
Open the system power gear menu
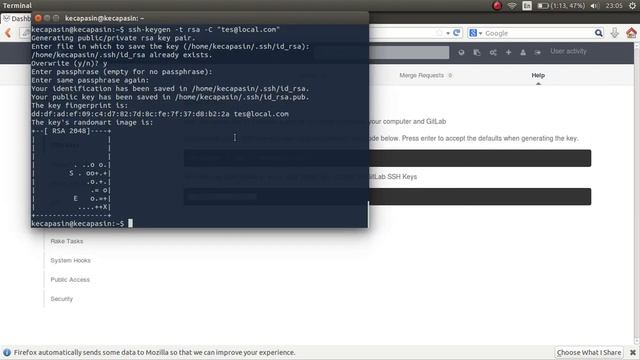pos(632,6)
